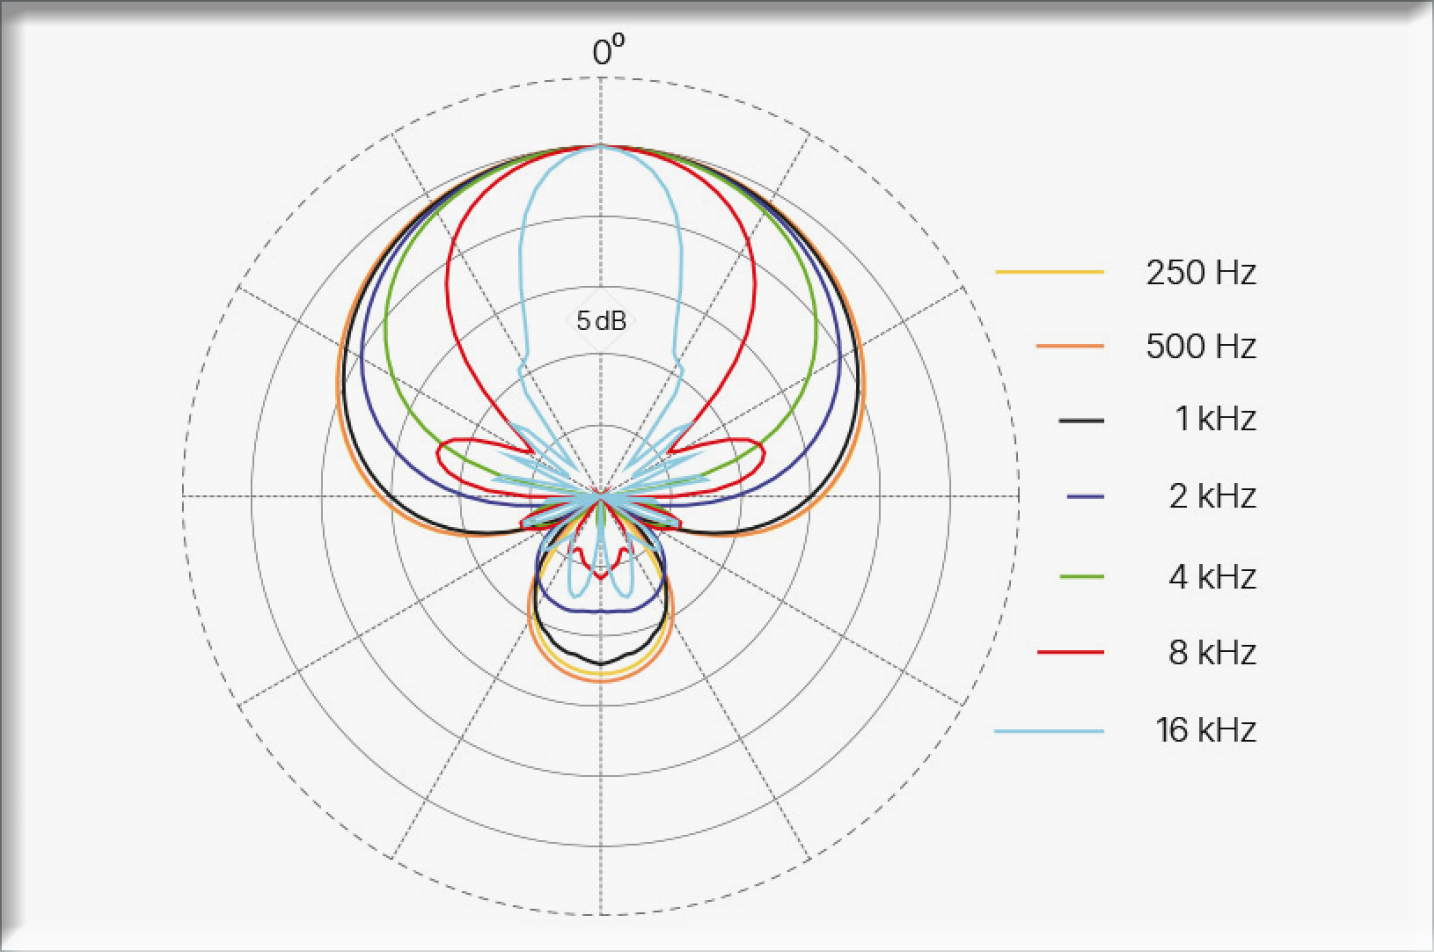Select the "8 kHz" legend label

(x=1212, y=652)
